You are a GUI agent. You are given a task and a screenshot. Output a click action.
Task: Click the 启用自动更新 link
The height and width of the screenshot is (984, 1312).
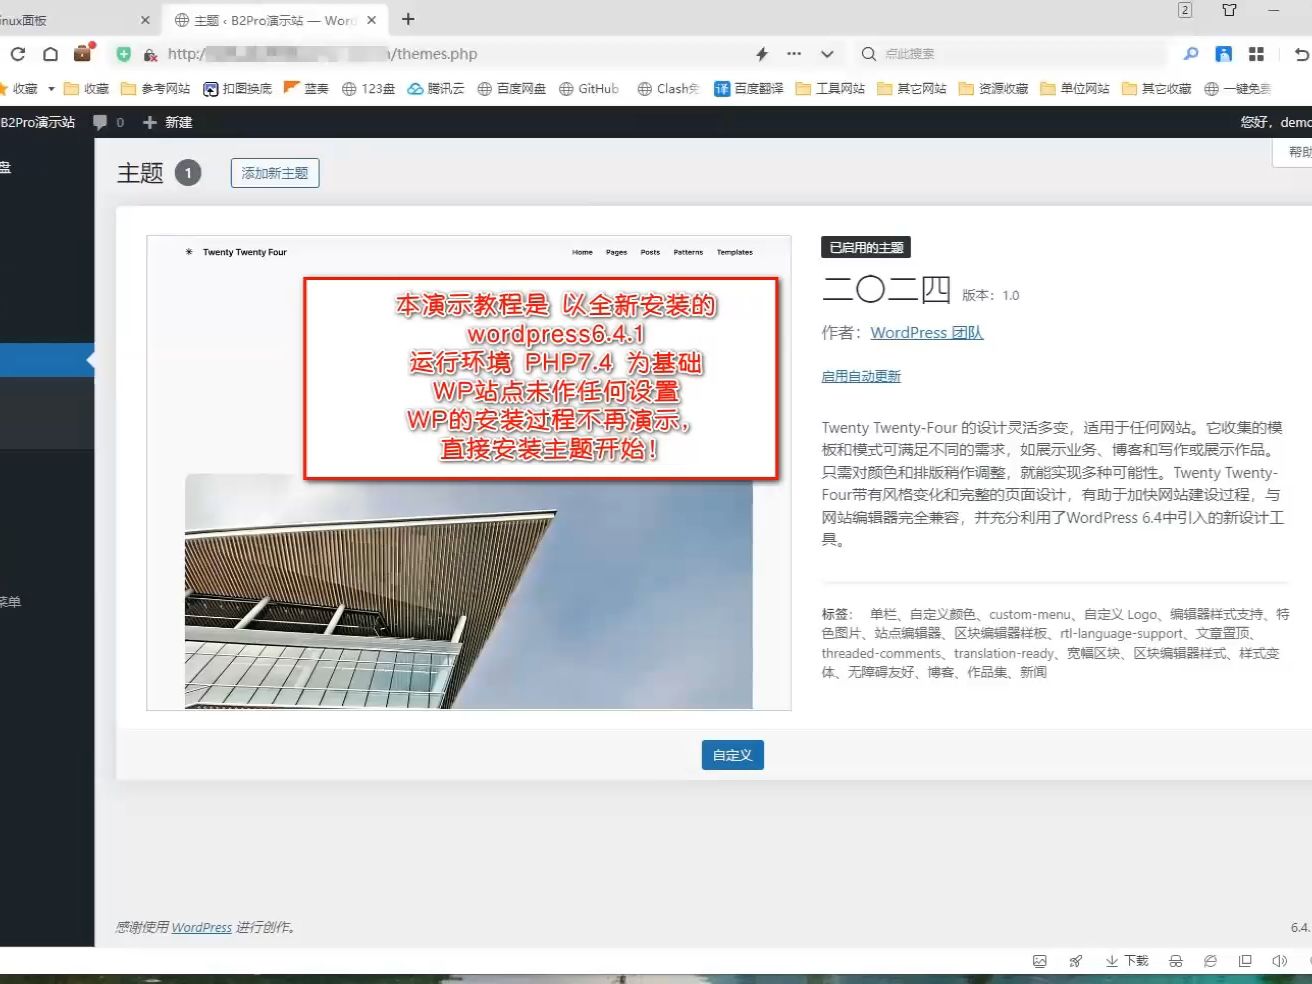point(861,376)
